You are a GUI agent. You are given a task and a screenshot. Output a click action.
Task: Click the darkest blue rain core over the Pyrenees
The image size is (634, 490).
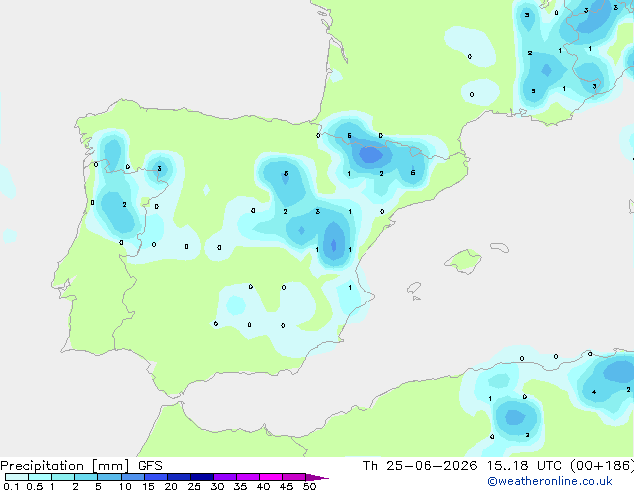[x=371, y=155]
